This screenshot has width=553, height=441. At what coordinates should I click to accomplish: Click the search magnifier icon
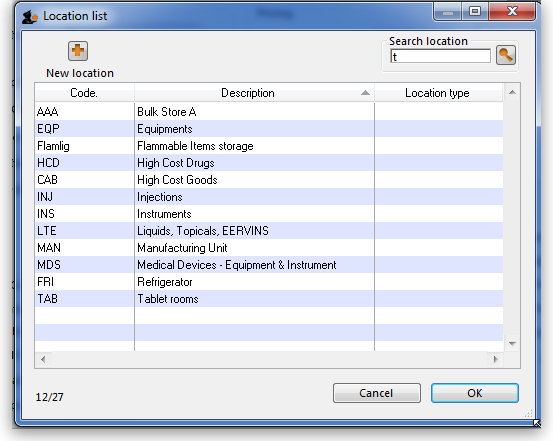pyautogui.click(x=506, y=55)
